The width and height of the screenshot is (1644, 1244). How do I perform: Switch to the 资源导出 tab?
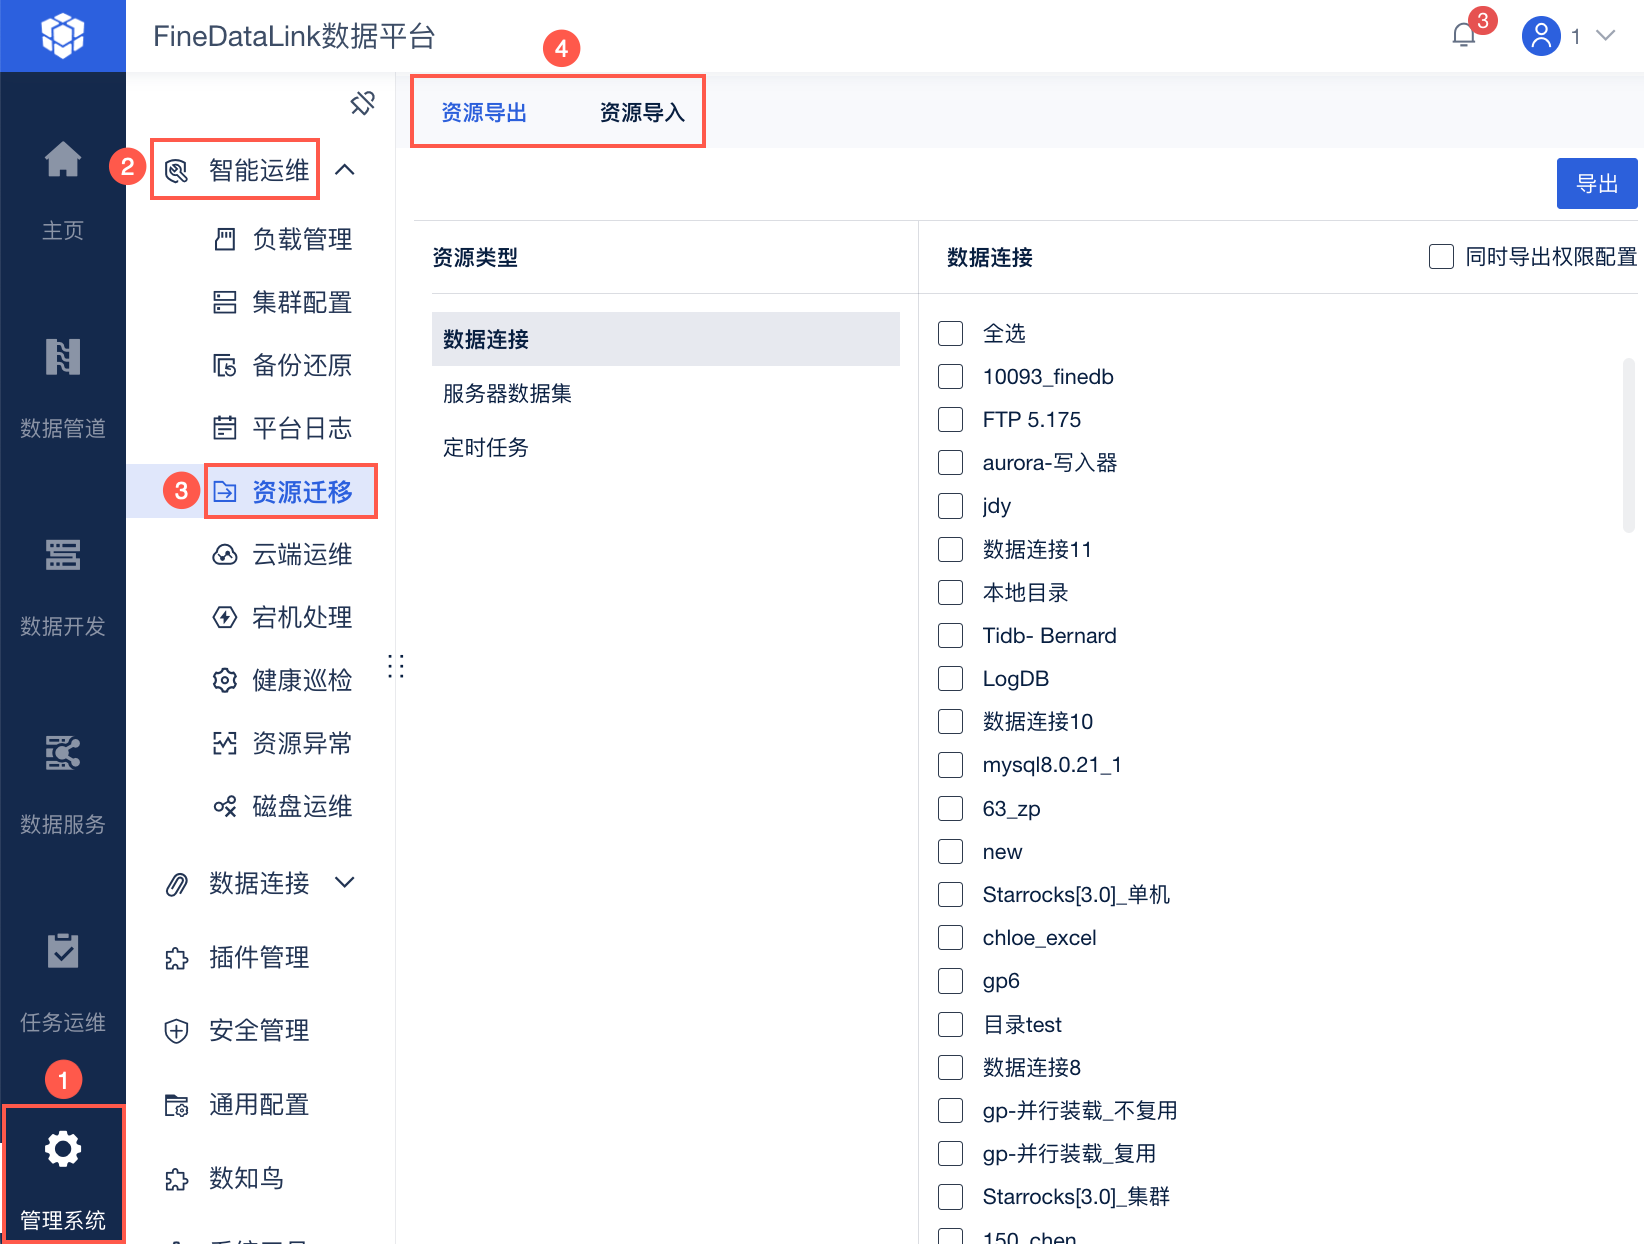point(484,113)
